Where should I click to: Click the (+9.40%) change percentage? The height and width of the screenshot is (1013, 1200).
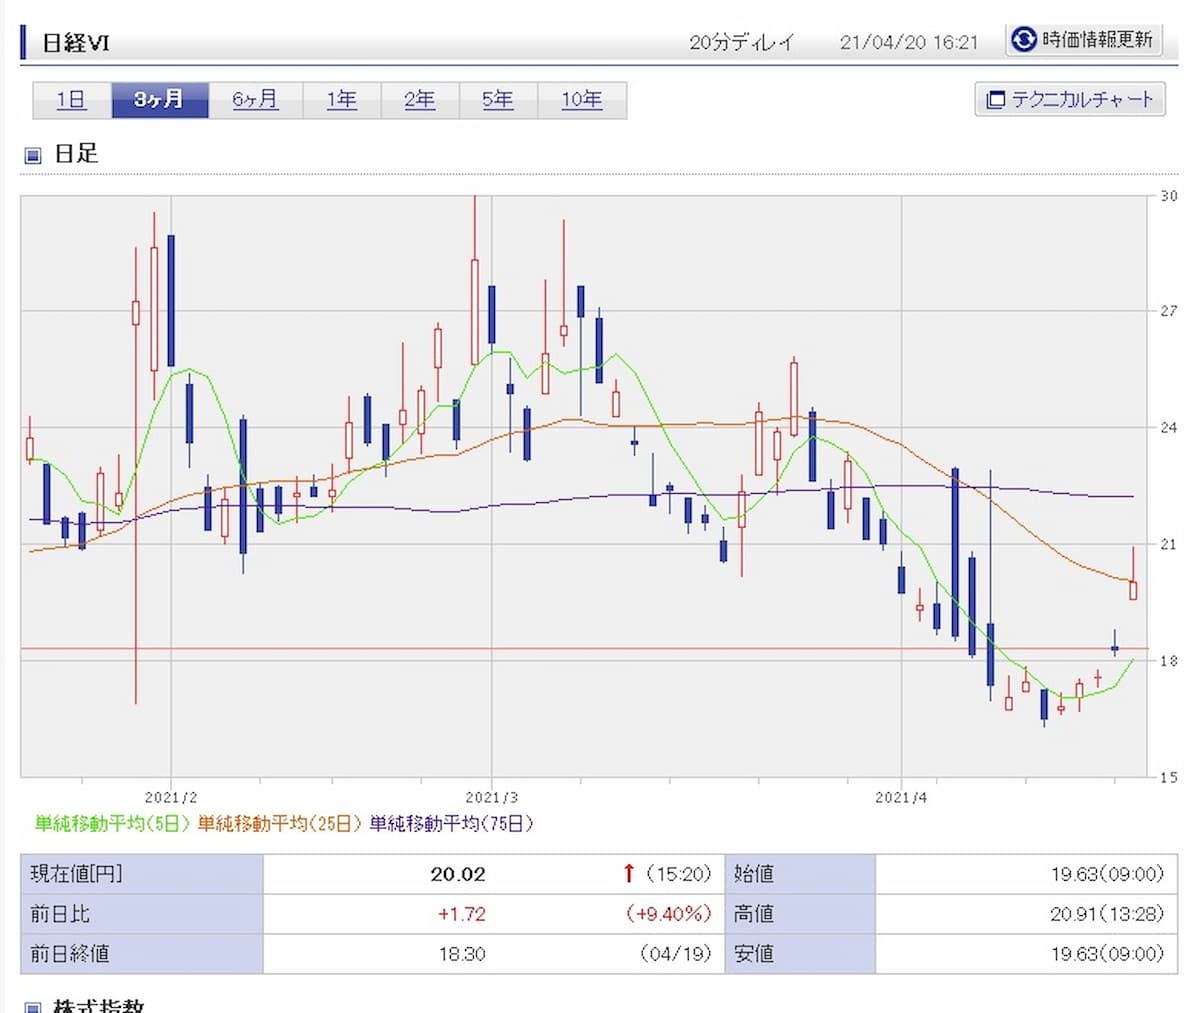[668, 914]
